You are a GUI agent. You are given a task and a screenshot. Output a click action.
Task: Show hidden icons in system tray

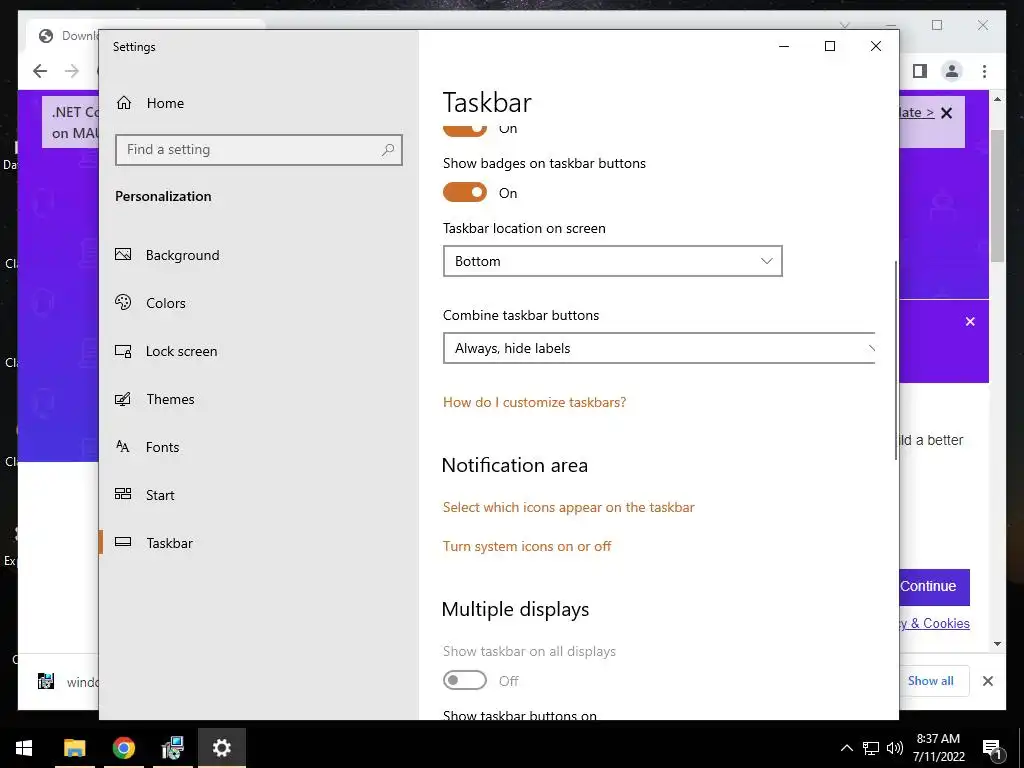tap(846, 748)
